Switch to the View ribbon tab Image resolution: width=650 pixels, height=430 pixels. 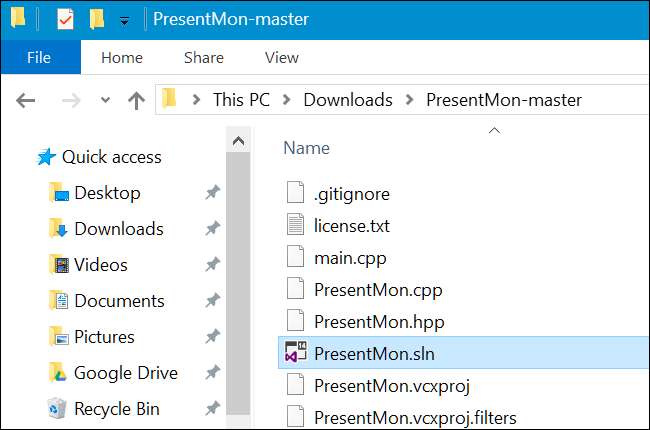281,58
